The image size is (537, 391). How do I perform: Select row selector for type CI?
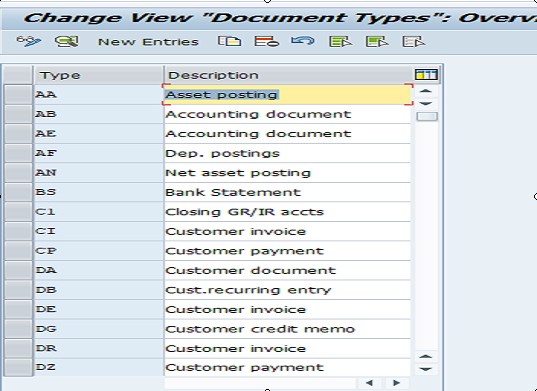18,231
